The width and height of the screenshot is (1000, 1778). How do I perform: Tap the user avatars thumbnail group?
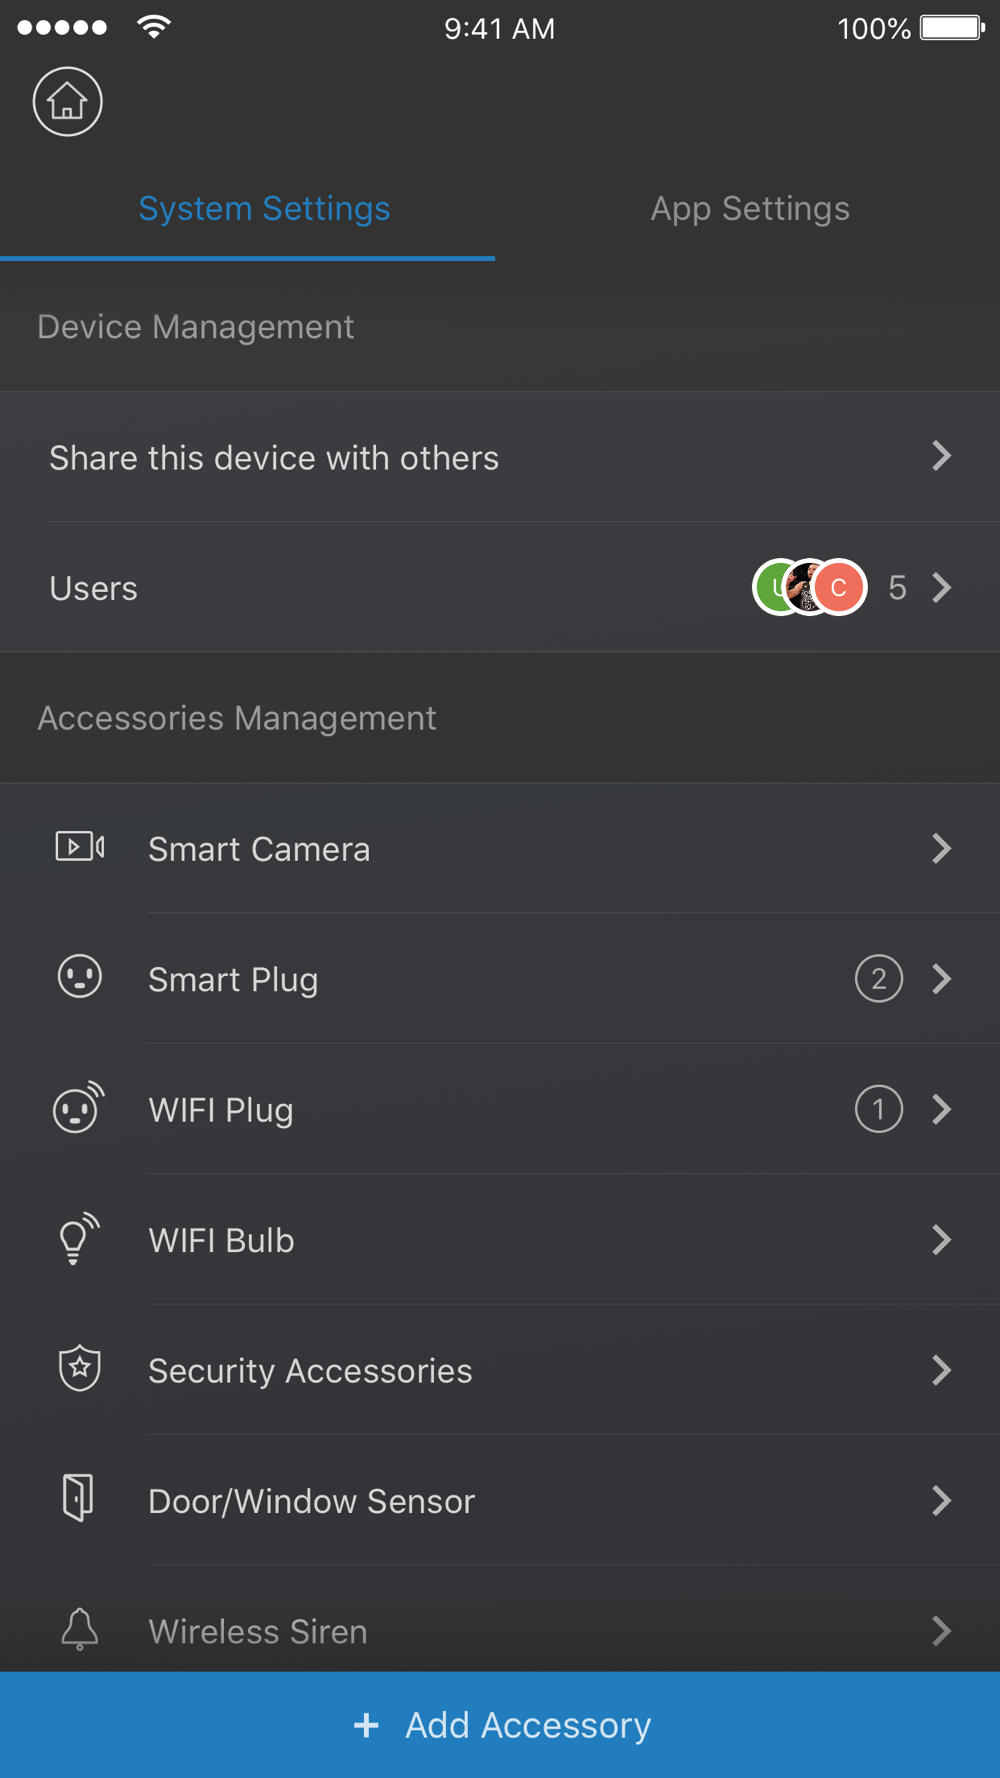[x=810, y=587]
